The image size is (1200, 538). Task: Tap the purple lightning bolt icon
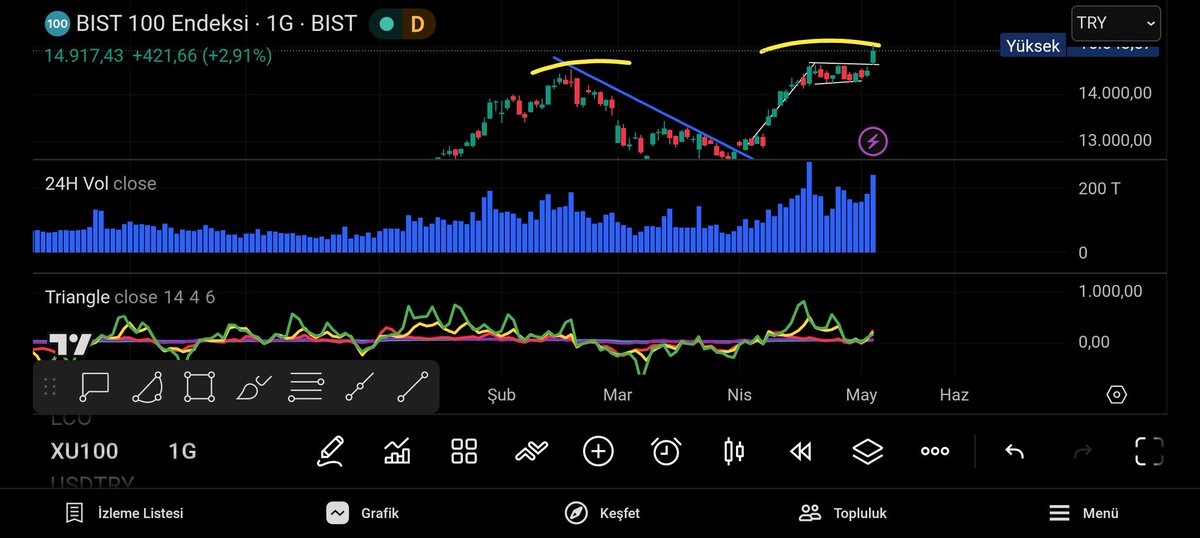[873, 141]
